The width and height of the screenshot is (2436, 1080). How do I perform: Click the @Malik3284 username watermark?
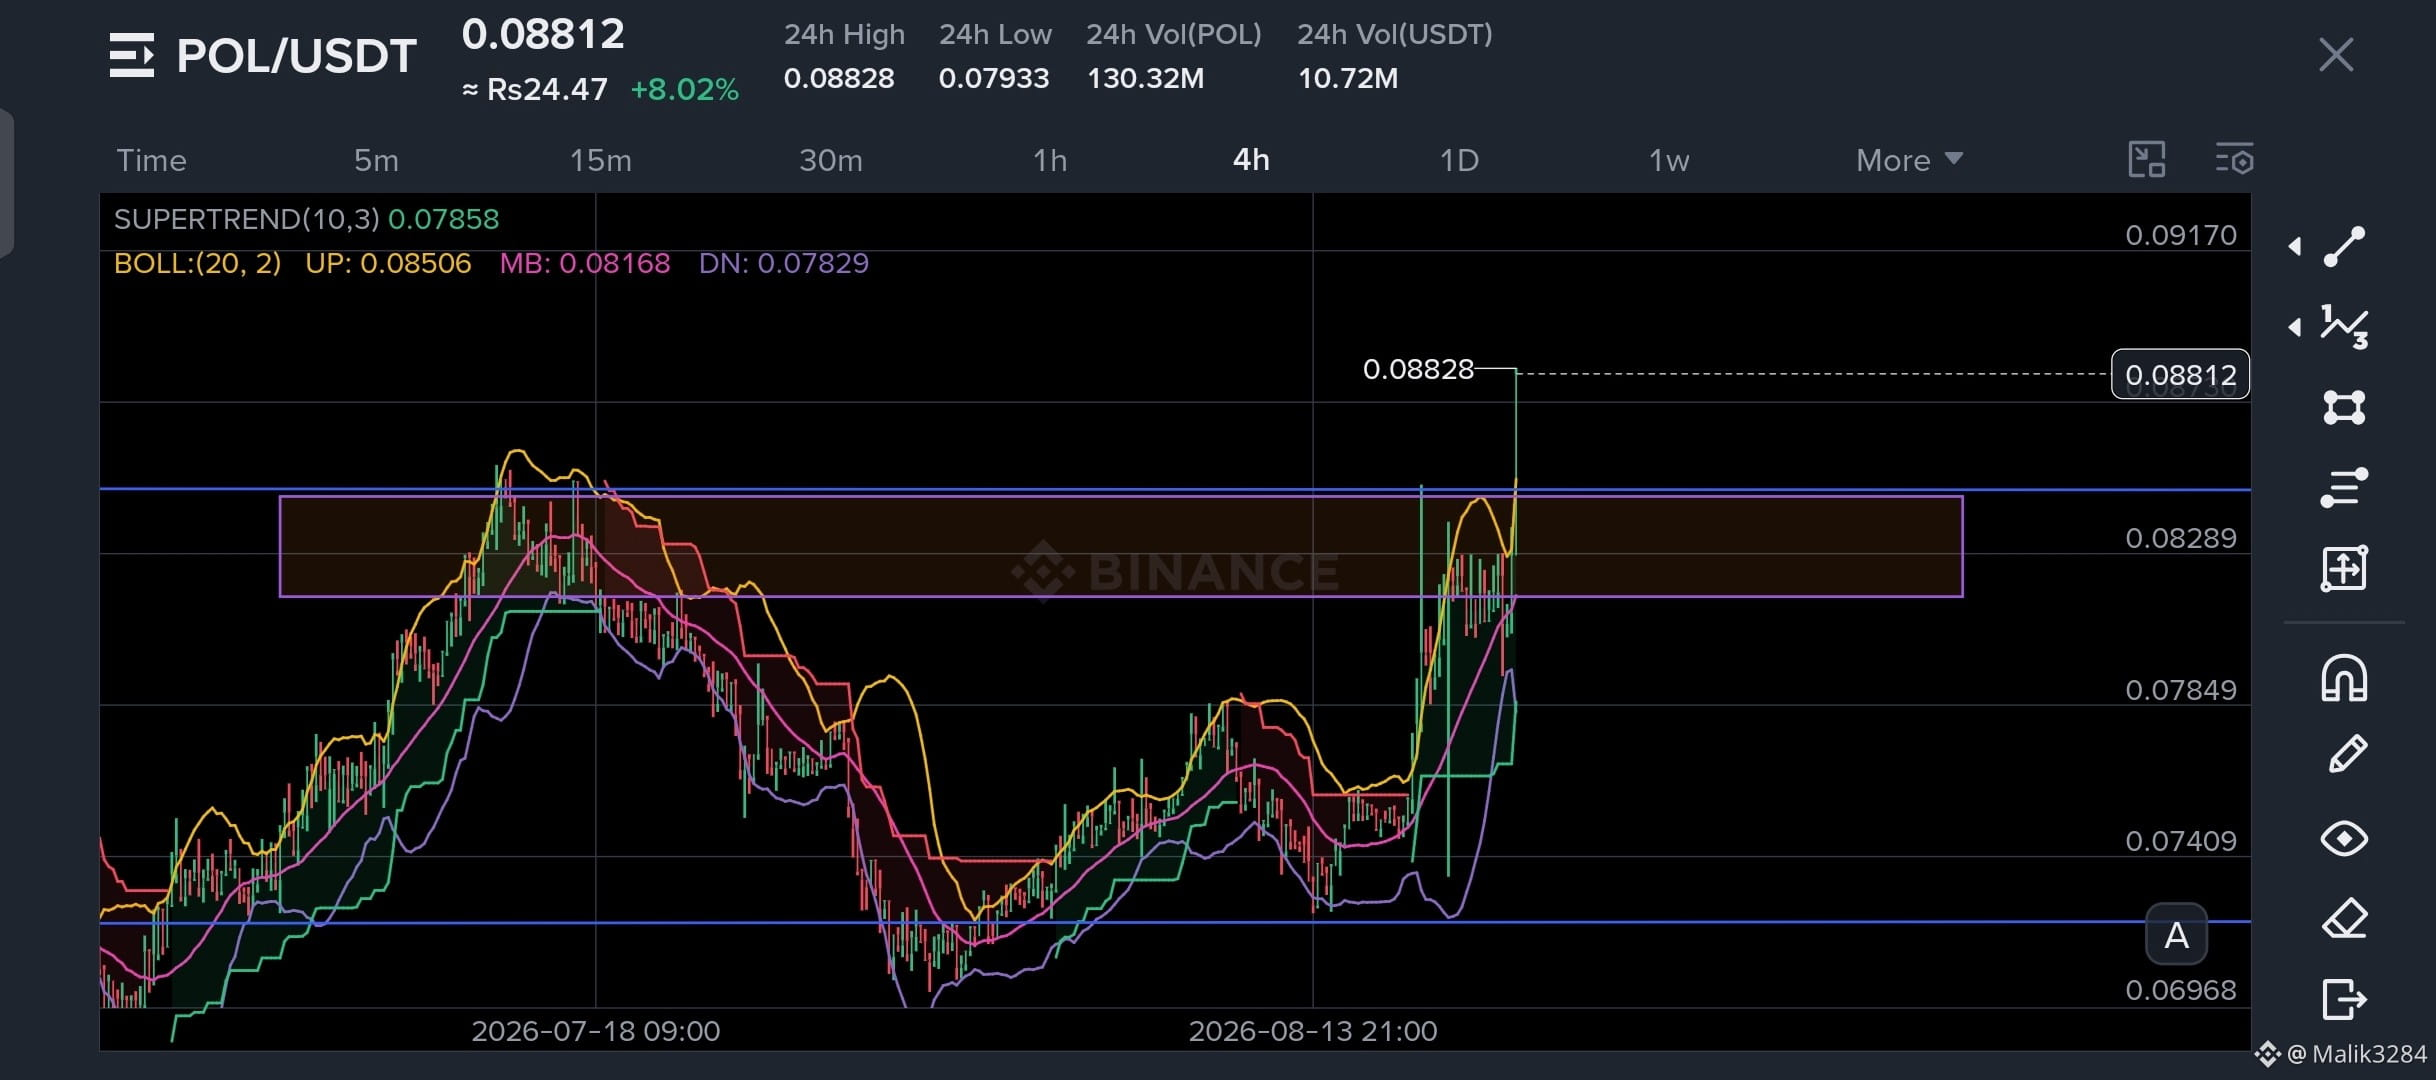click(2357, 1054)
